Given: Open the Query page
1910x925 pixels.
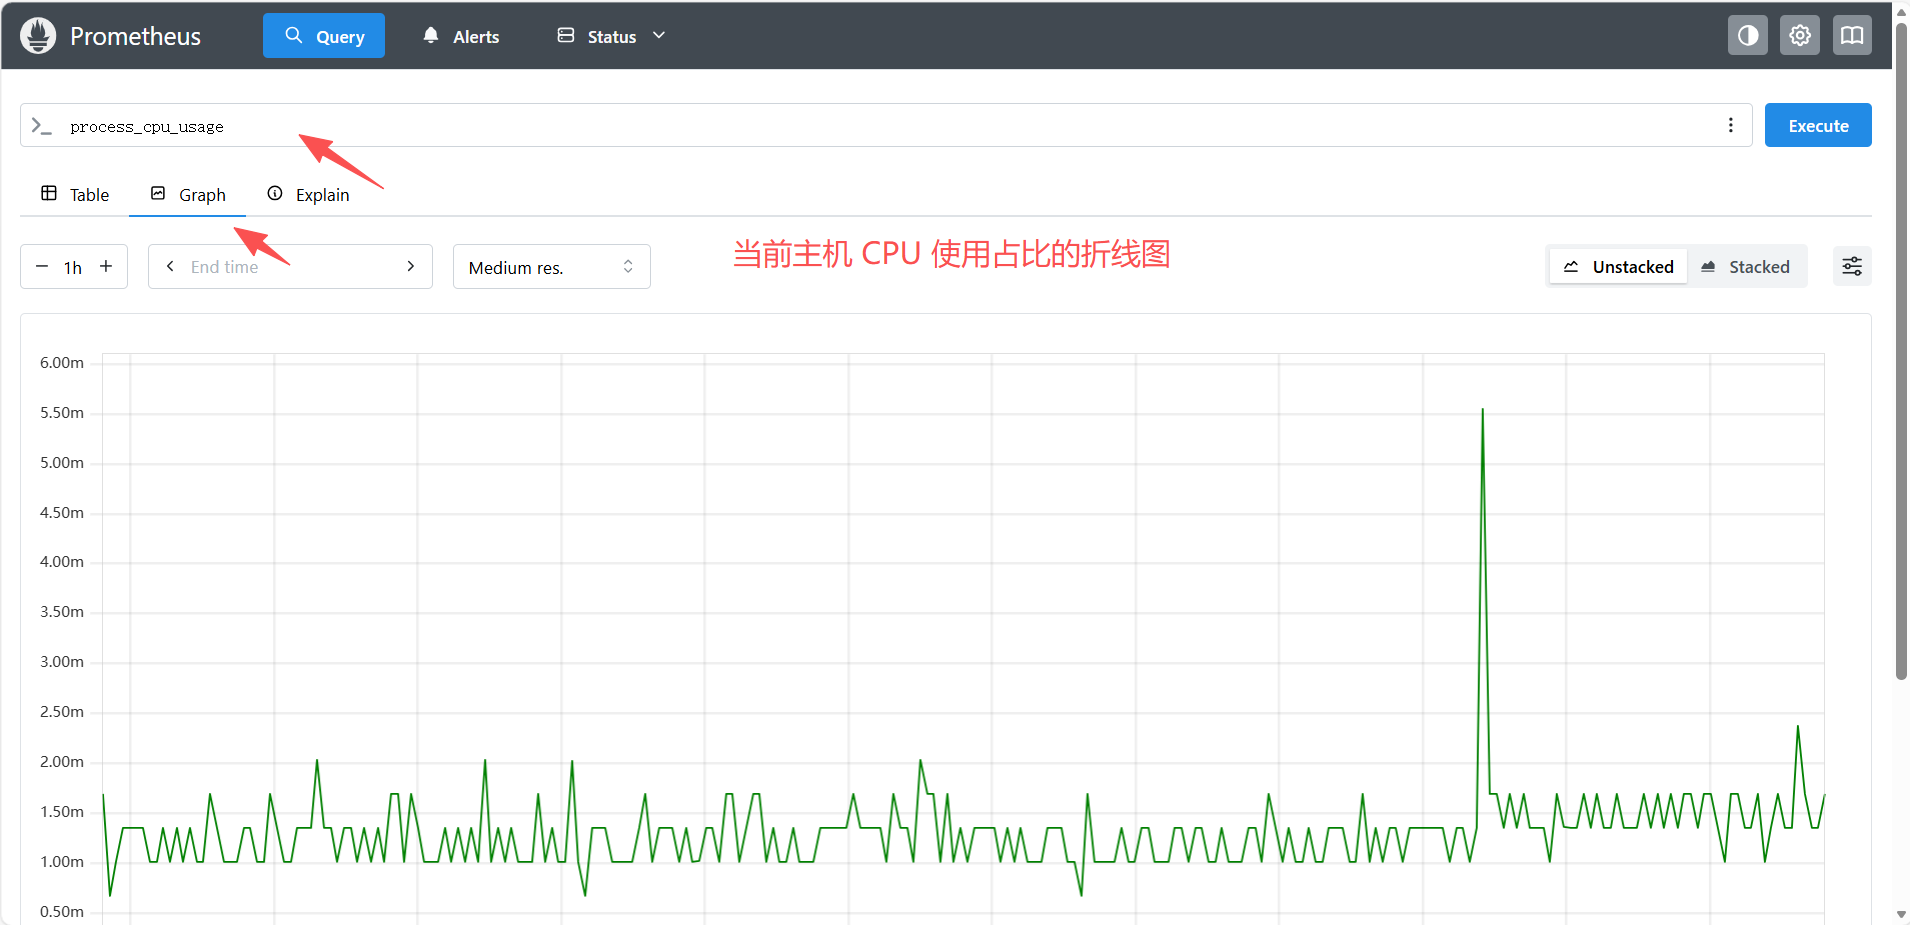Looking at the screenshot, I should (x=324, y=36).
